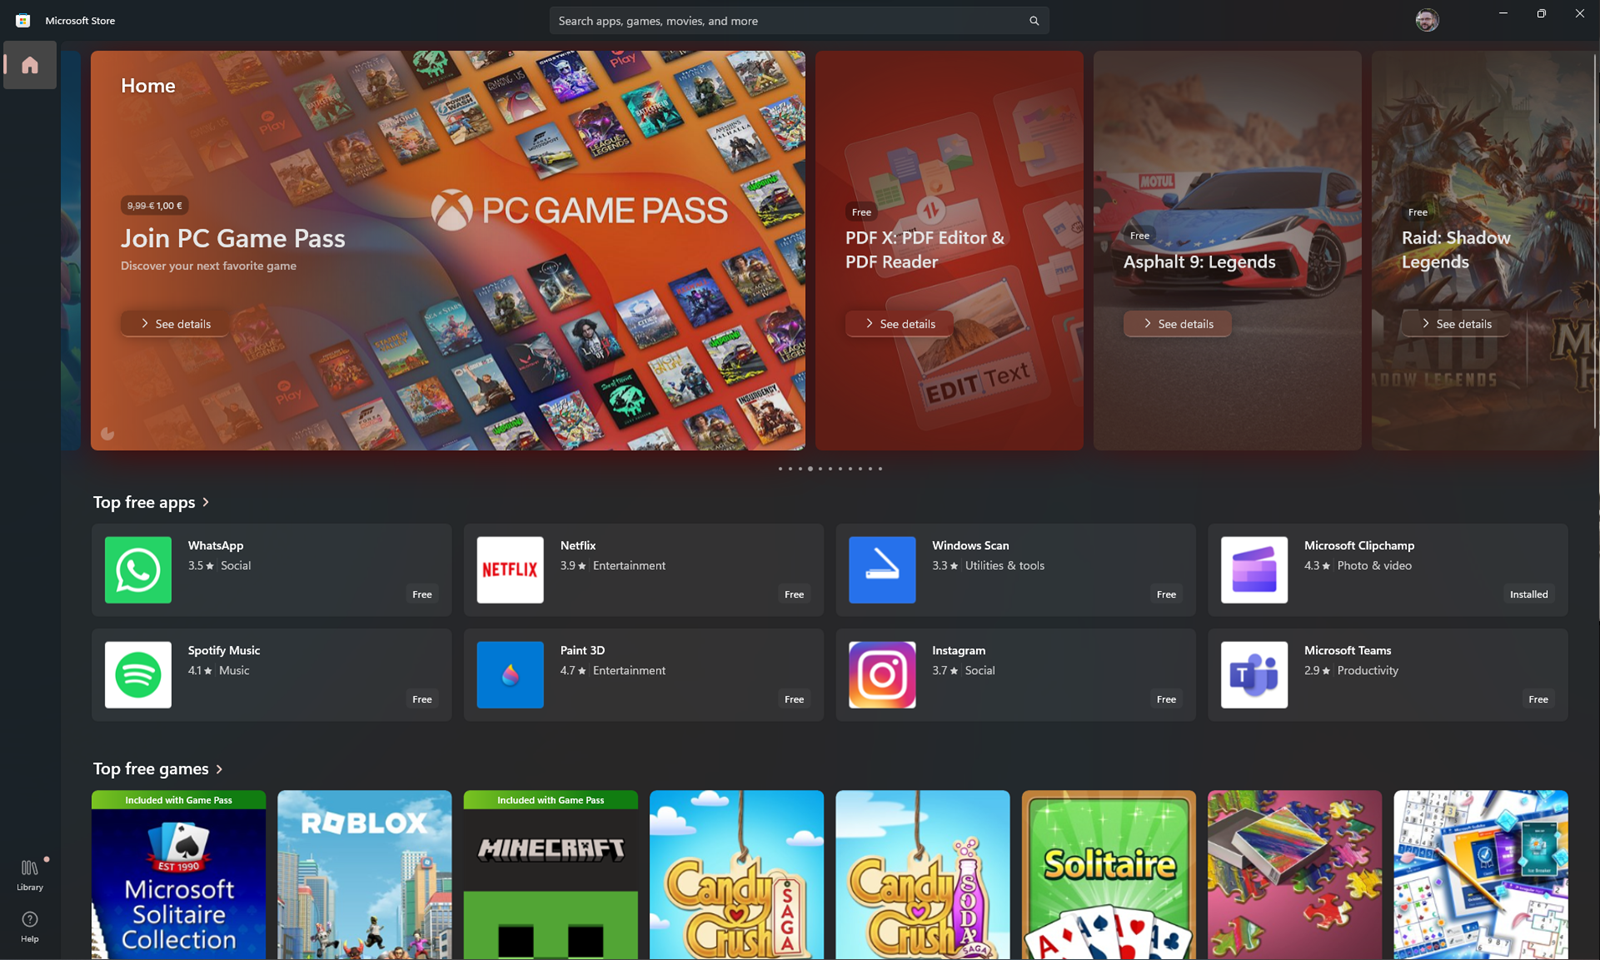The width and height of the screenshot is (1600, 960).
Task: Click Free button on Microsoft Teams card
Action: (x=1538, y=699)
